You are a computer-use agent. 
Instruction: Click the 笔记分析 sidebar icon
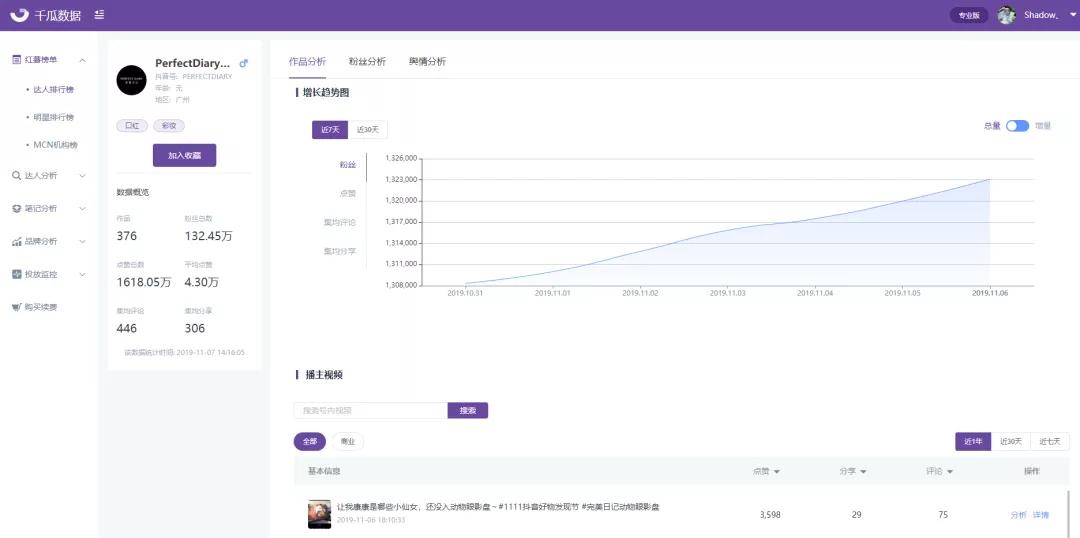coord(17,209)
